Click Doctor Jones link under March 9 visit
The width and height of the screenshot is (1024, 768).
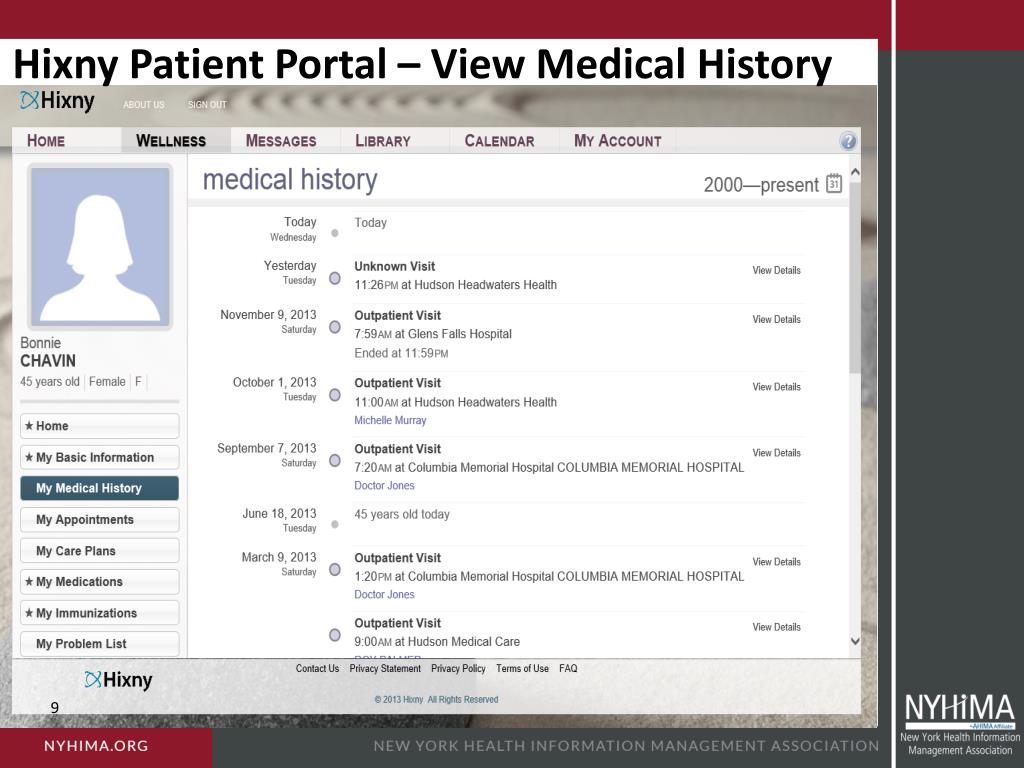384,594
